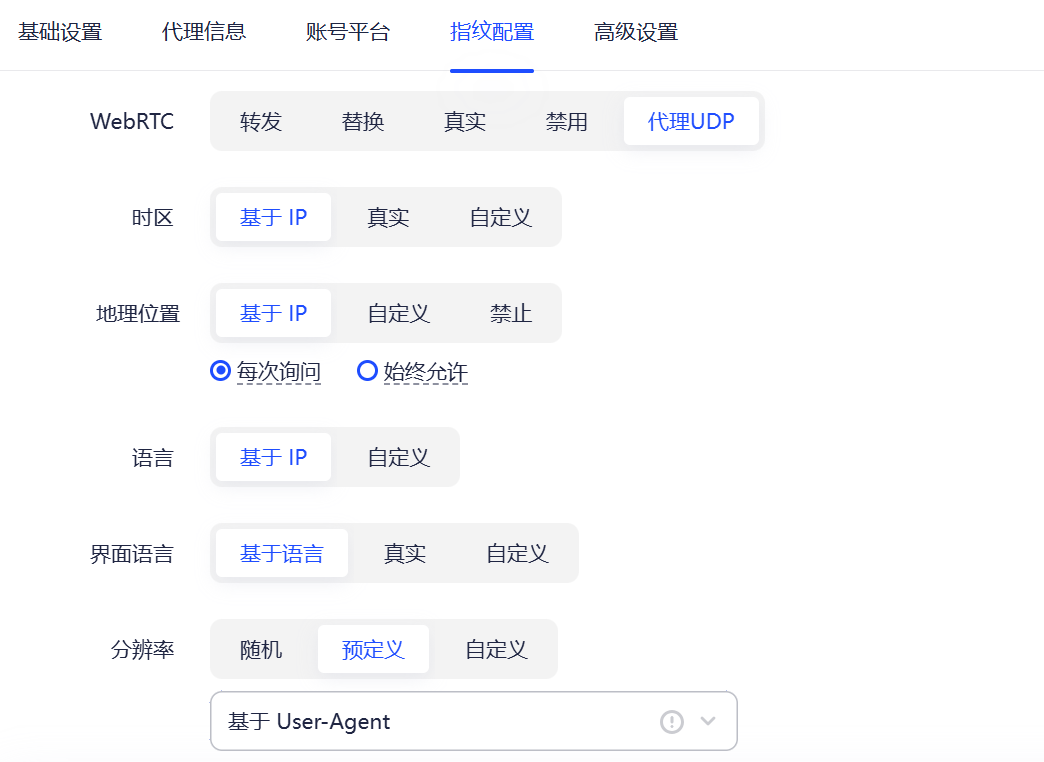Image resolution: width=1044 pixels, height=762 pixels.
Task: Set 分辨率 to 随机
Action: 261,649
